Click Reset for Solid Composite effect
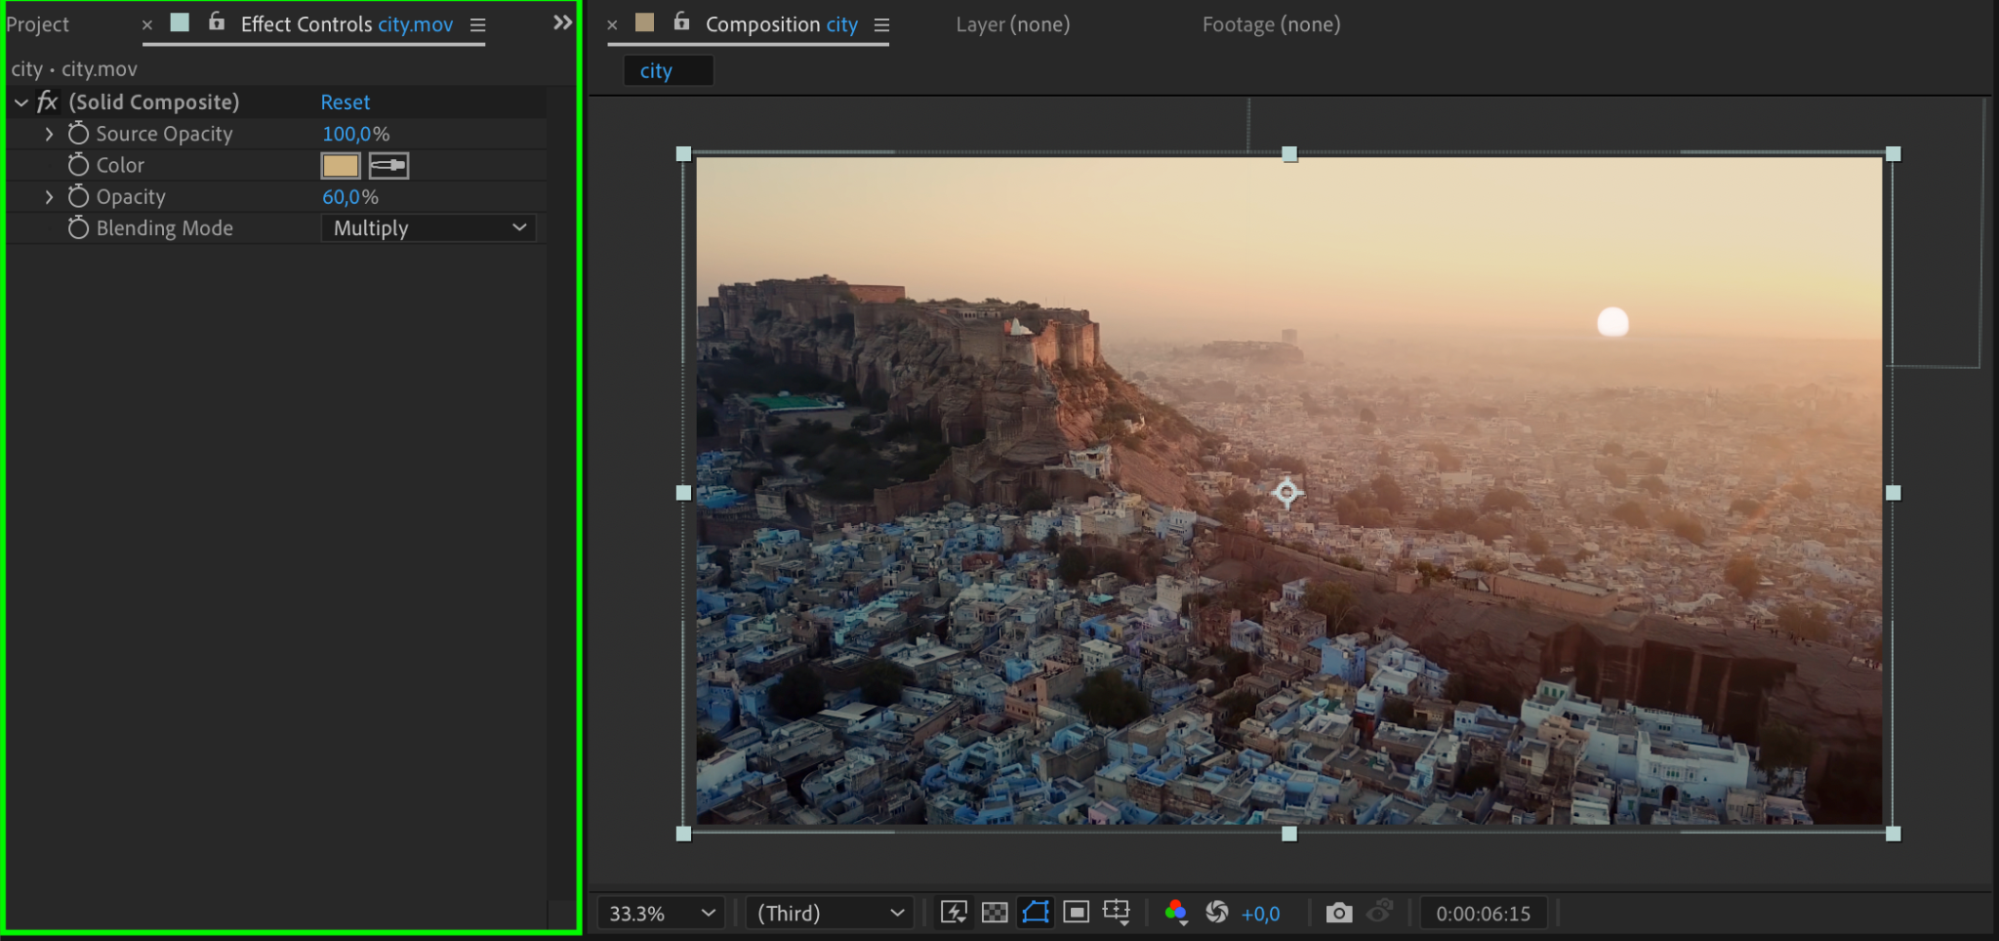The width and height of the screenshot is (1999, 941). pyautogui.click(x=345, y=102)
